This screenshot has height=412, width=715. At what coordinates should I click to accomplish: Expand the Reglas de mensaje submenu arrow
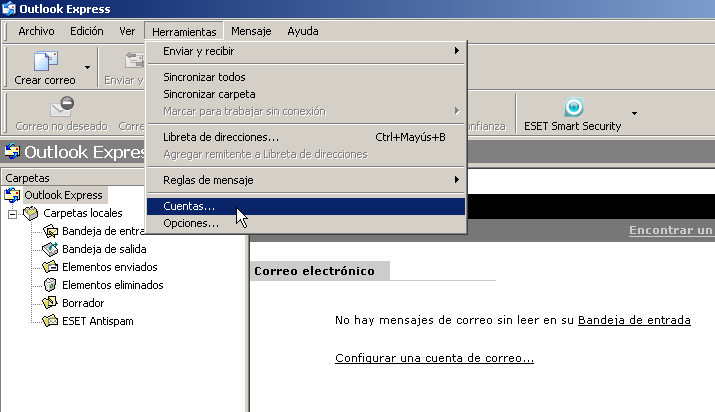tap(456, 180)
